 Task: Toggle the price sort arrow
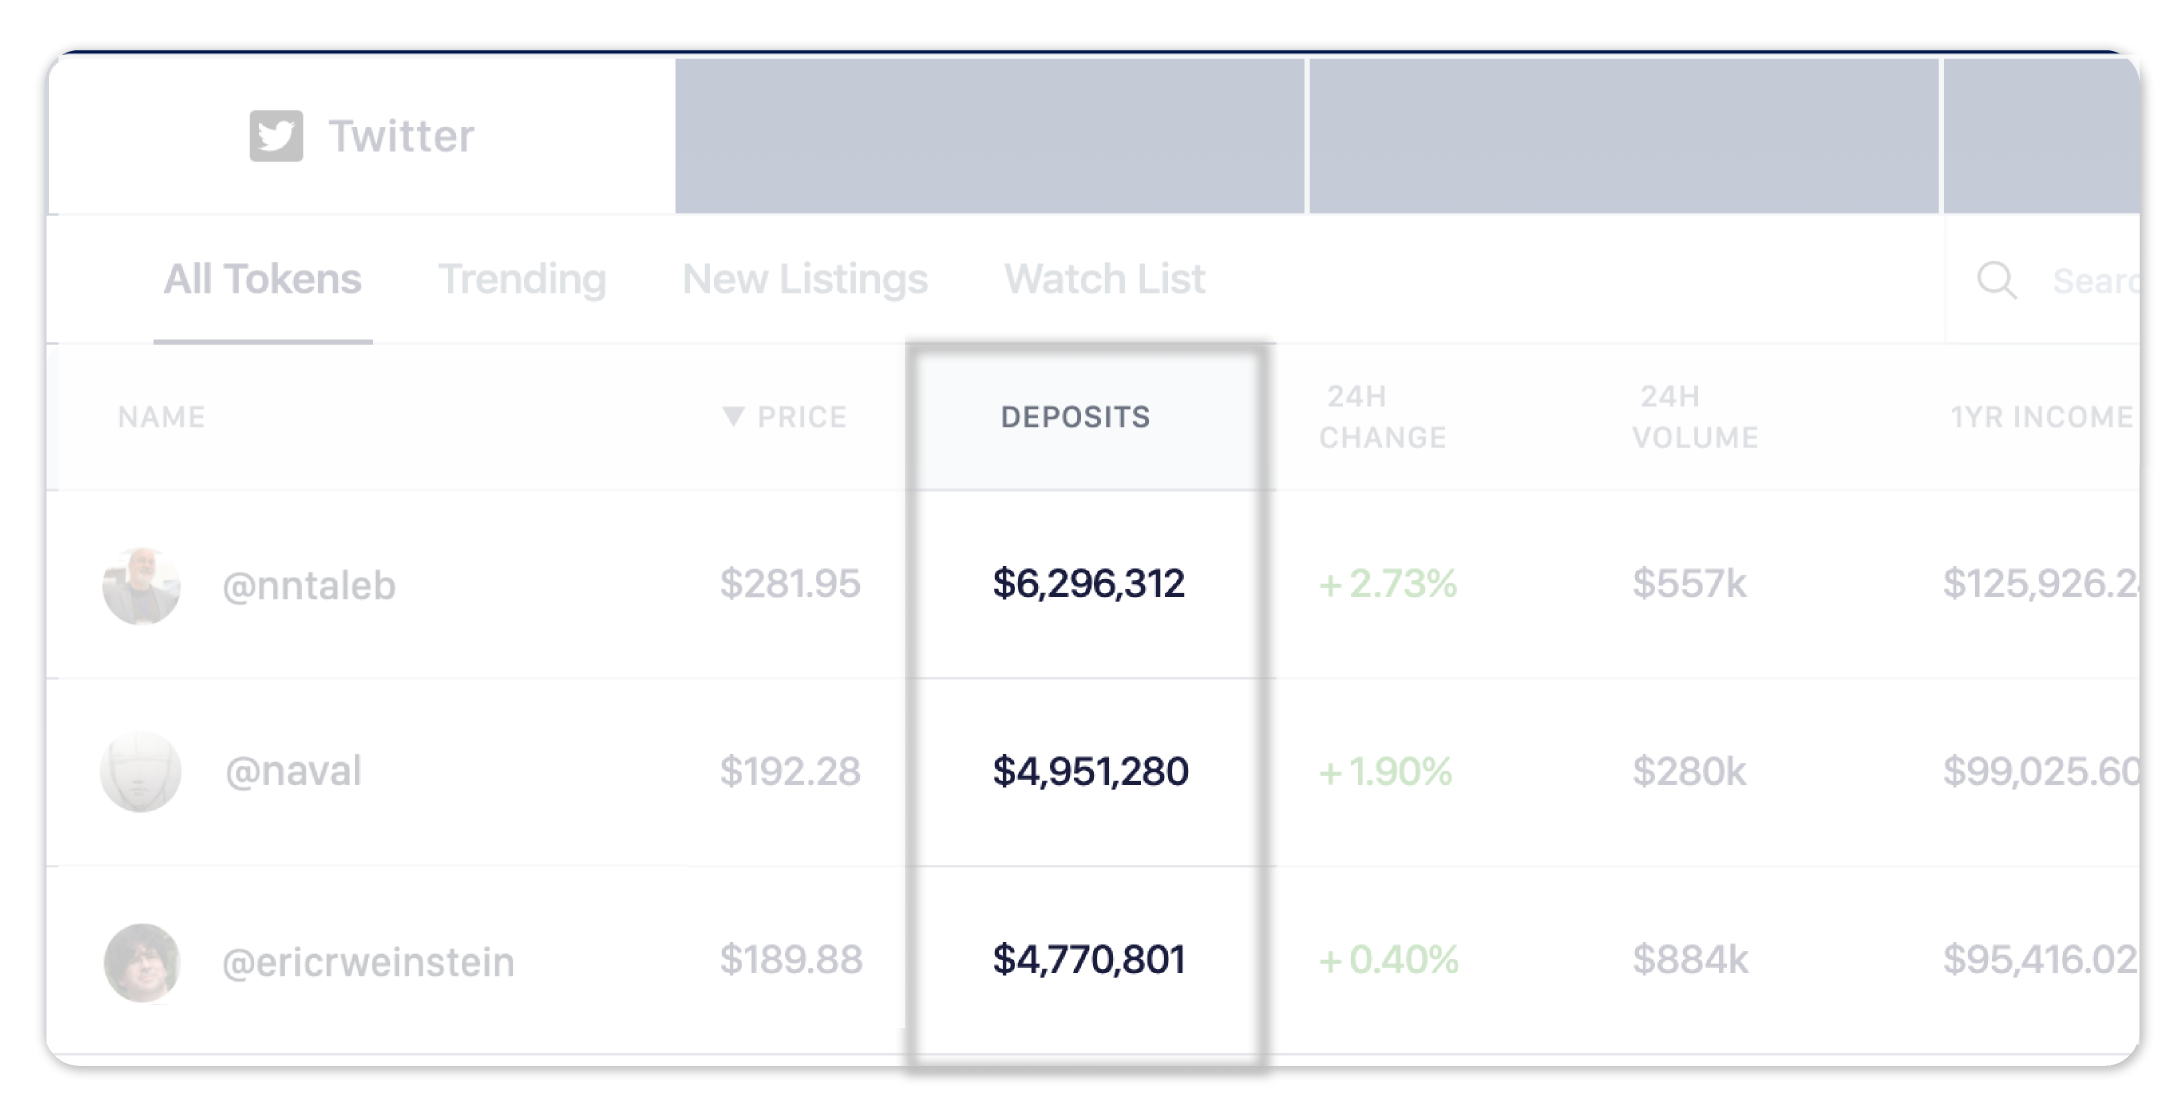[x=733, y=416]
